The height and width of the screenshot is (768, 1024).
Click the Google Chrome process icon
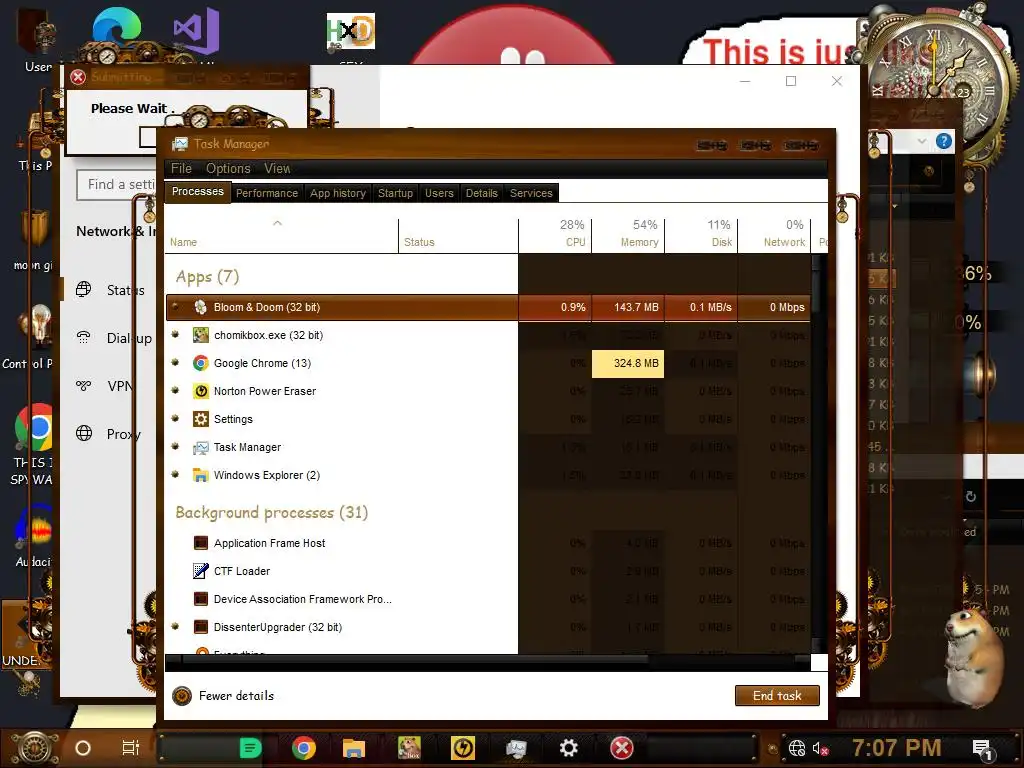point(200,363)
